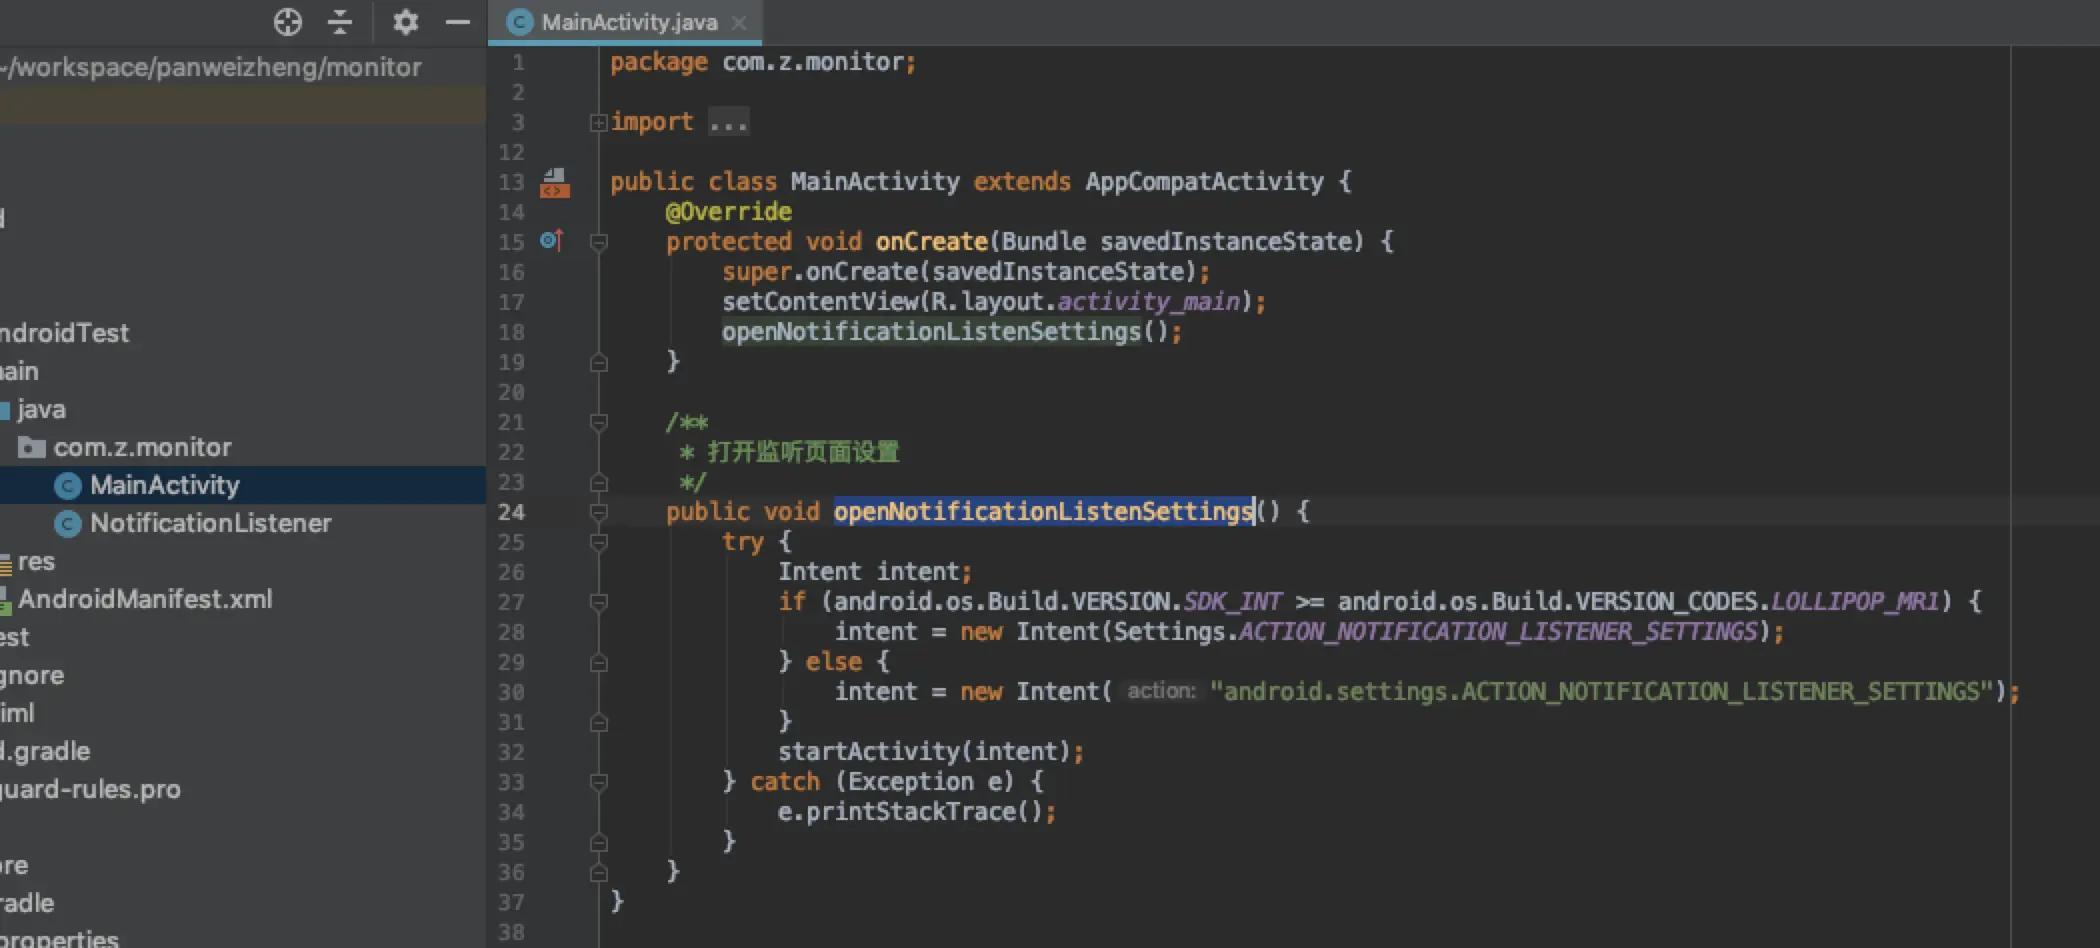This screenshot has height=948, width=2100.
Task: Click the Chinese Javadoc comment text
Action: 803,452
